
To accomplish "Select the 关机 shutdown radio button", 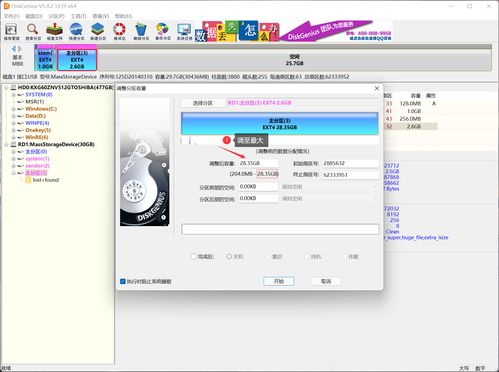I will 229,256.
